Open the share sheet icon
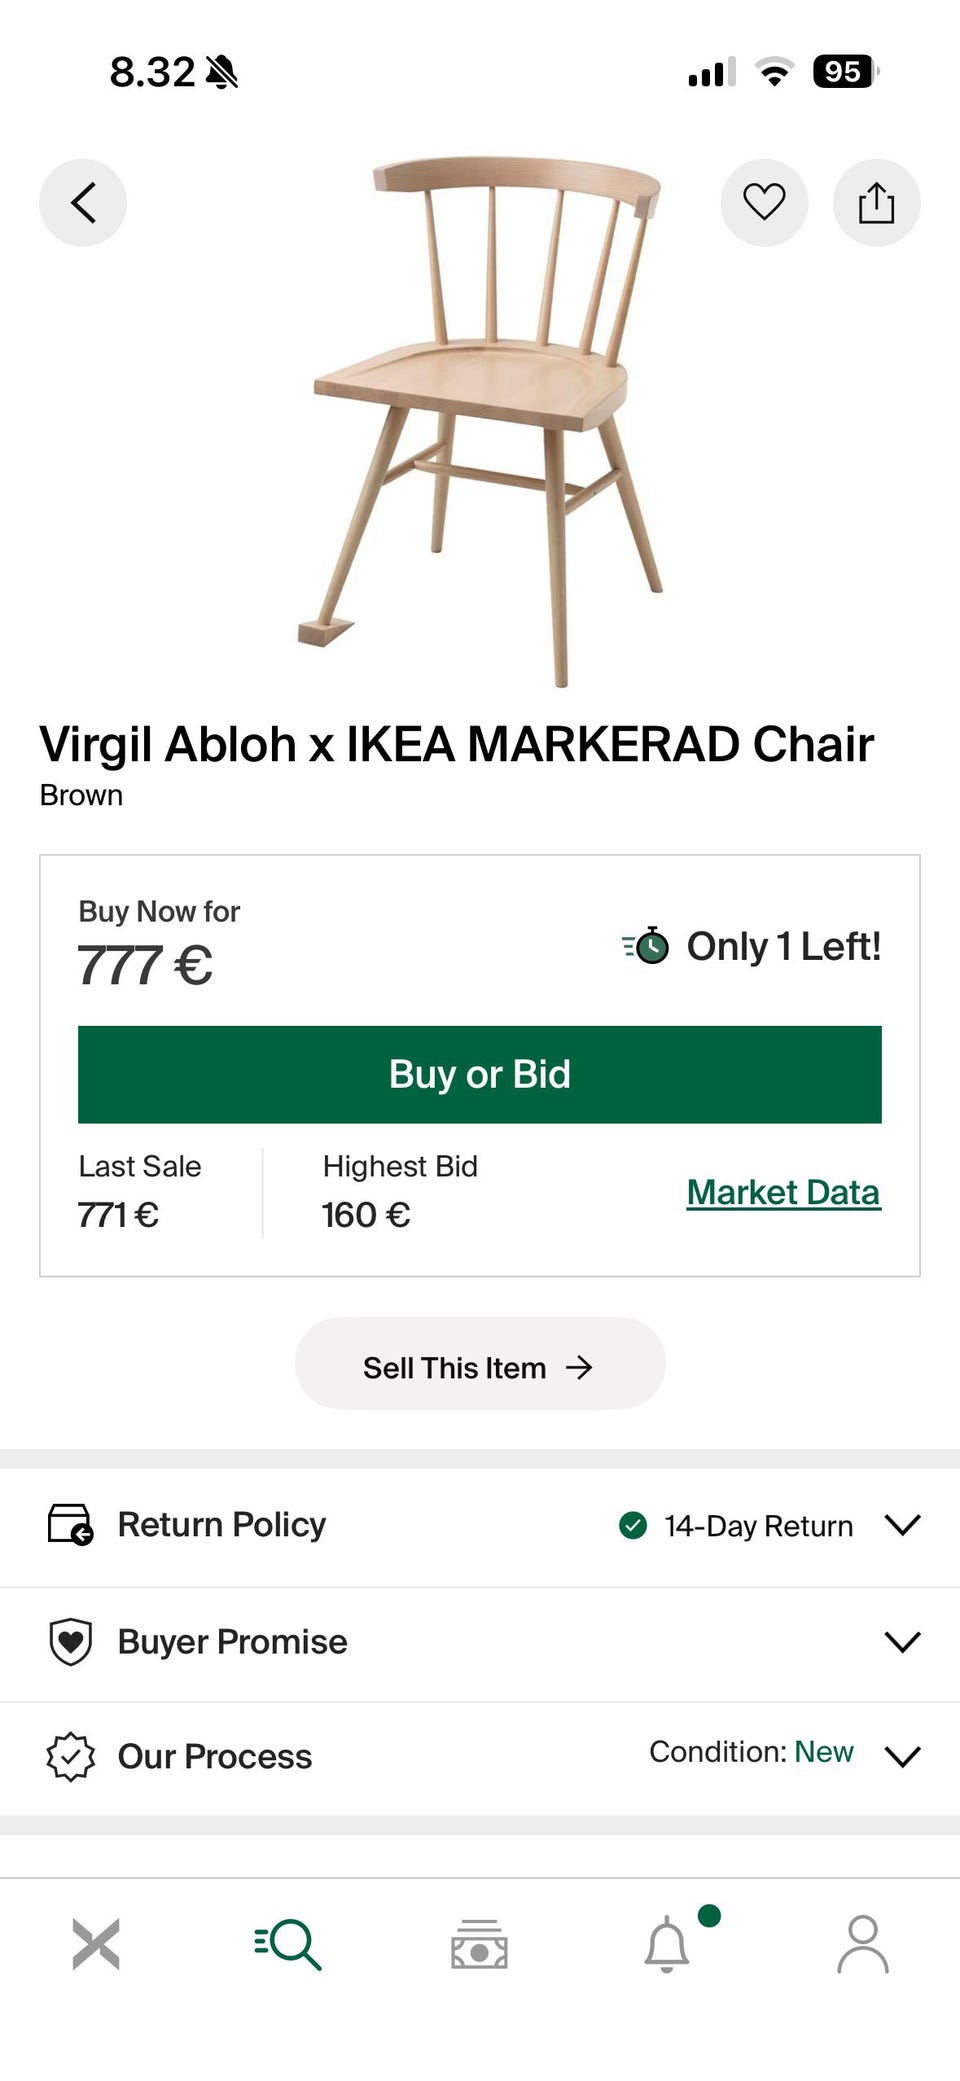This screenshot has height=2081, width=960. click(876, 203)
